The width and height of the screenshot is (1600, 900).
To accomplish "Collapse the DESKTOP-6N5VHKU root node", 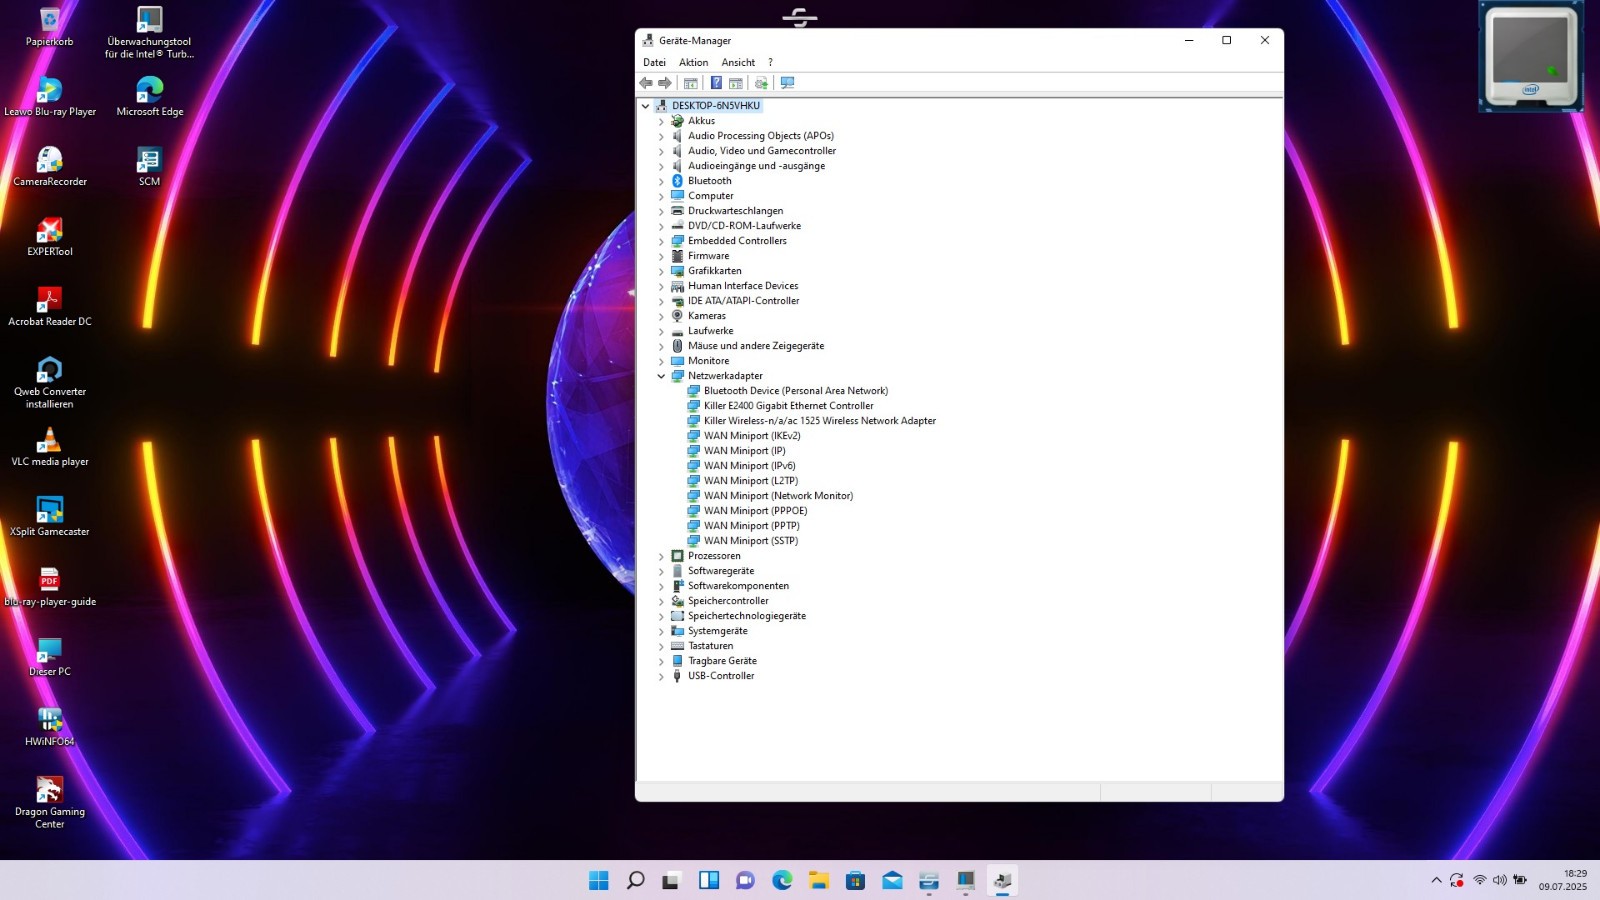I will [645, 106].
